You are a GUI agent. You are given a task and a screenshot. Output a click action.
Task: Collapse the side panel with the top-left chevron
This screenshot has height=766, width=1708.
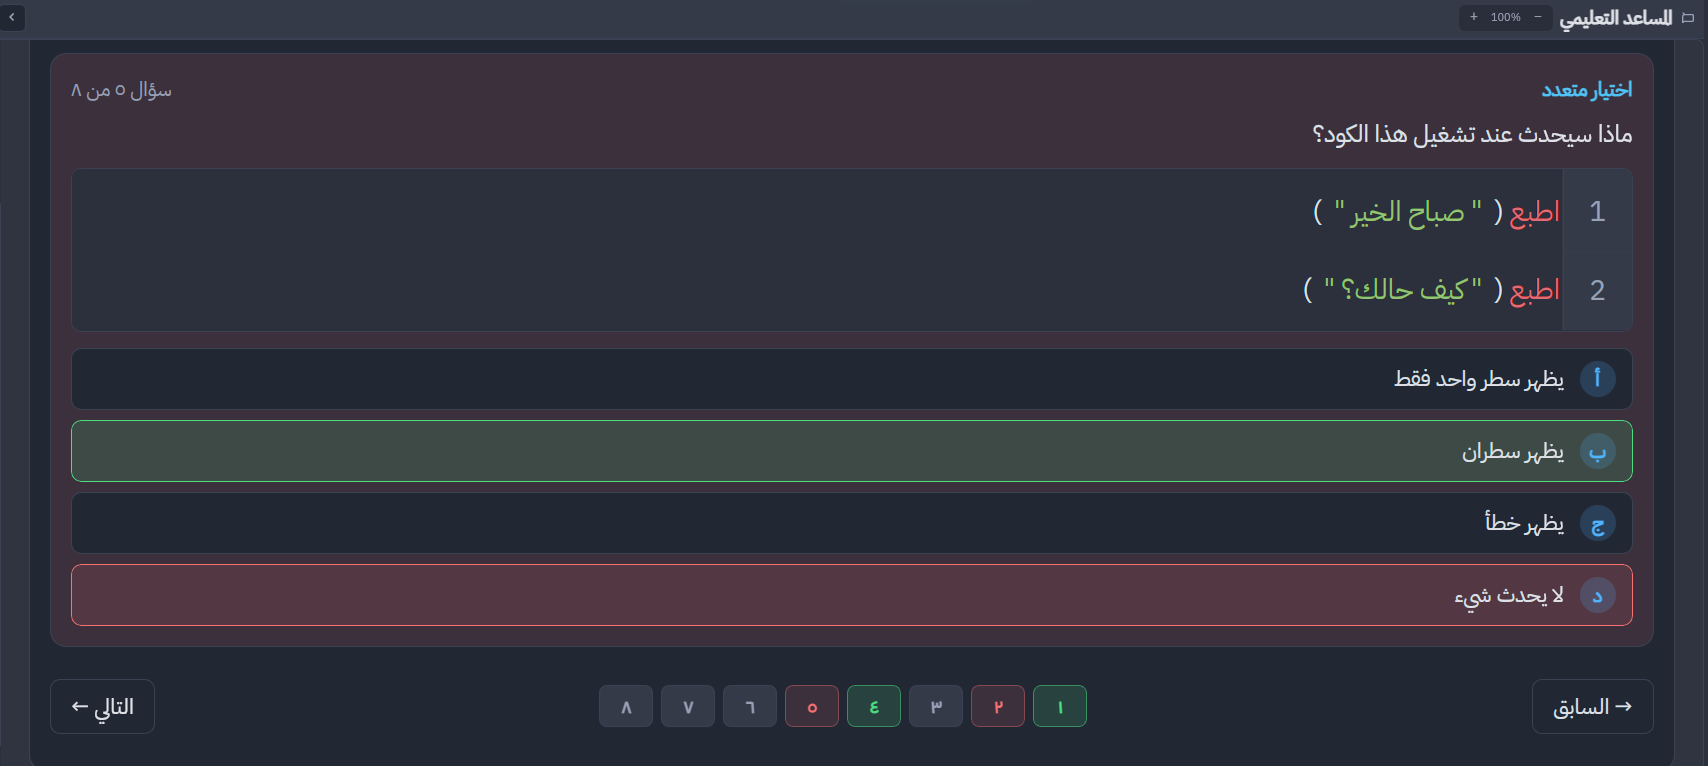[12, 17]
